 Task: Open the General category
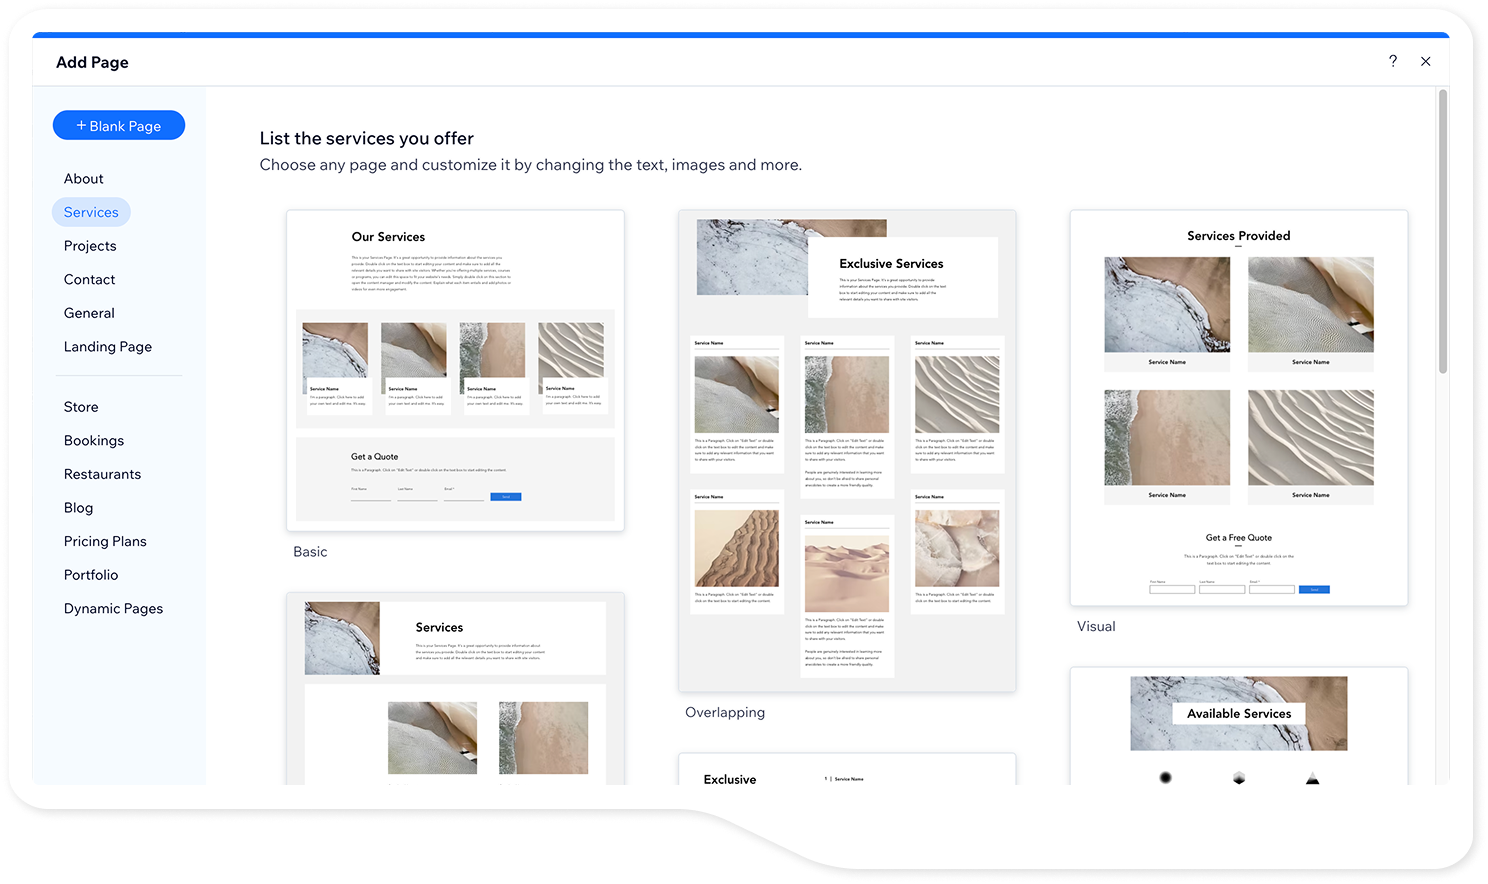89,313
